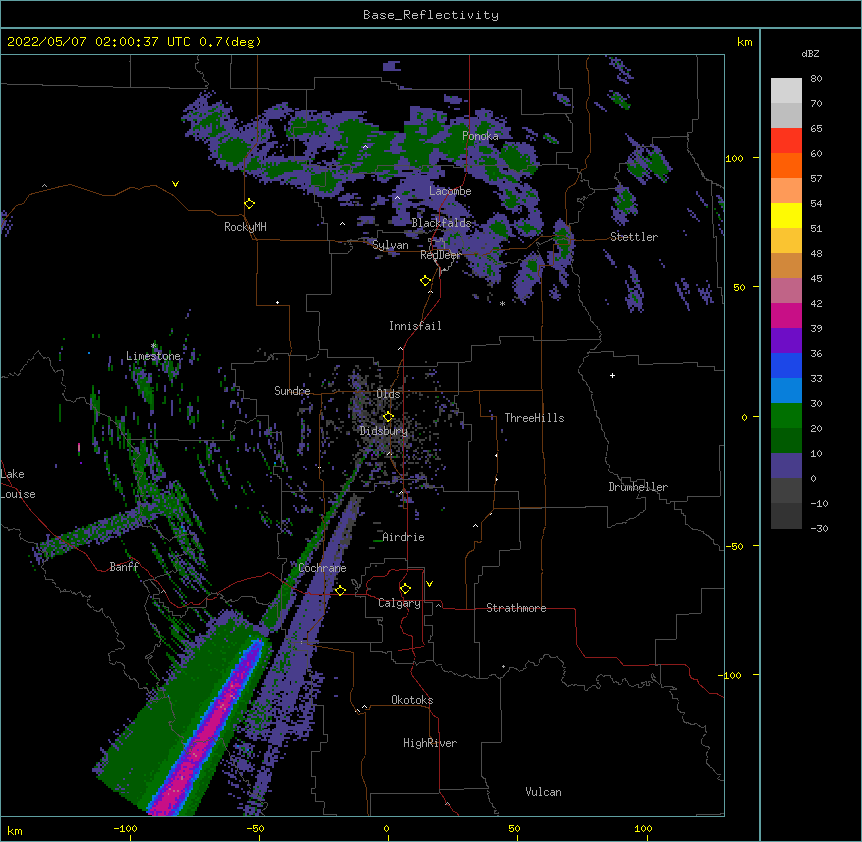Image resolution: width=862 pixels, height=842 pixels.
Task: Click the dBZ legend heading
Action: (810, 54)
